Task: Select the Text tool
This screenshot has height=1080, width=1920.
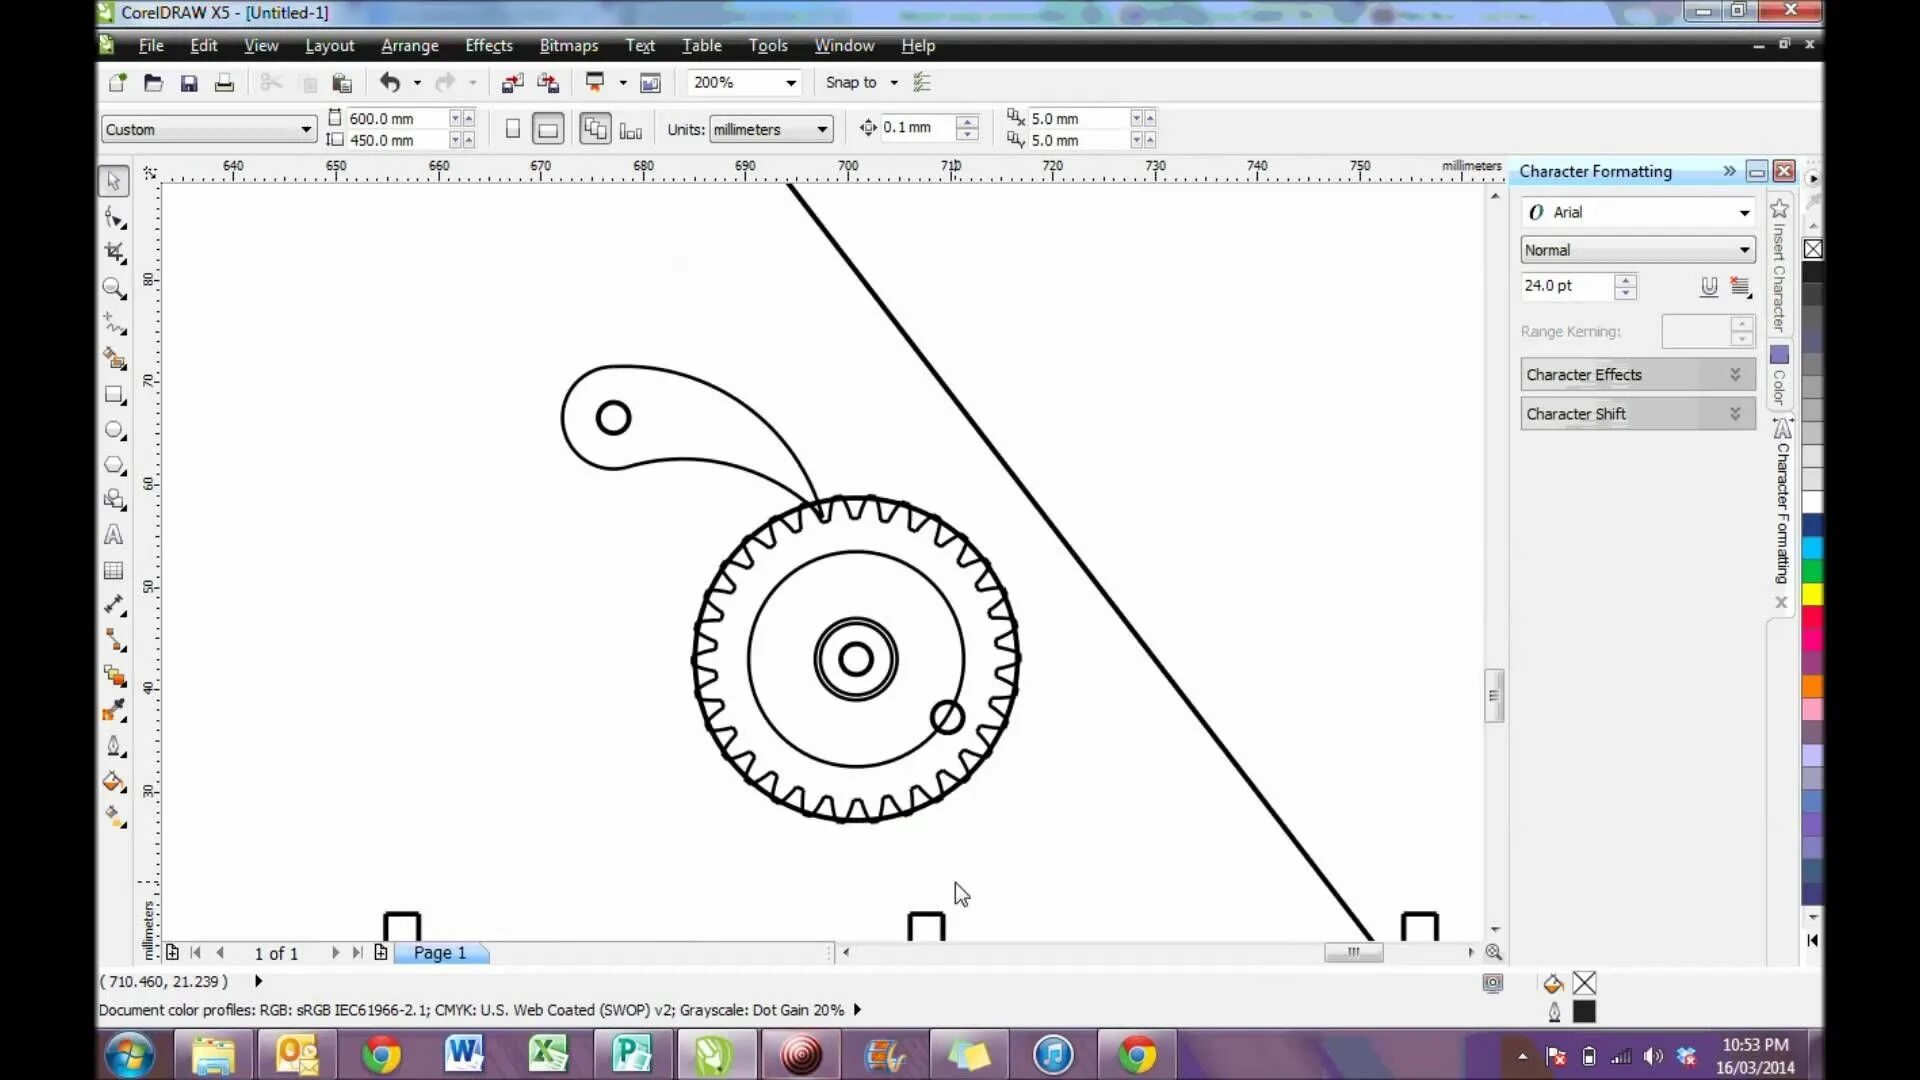Action: click(x=114, y=535)
